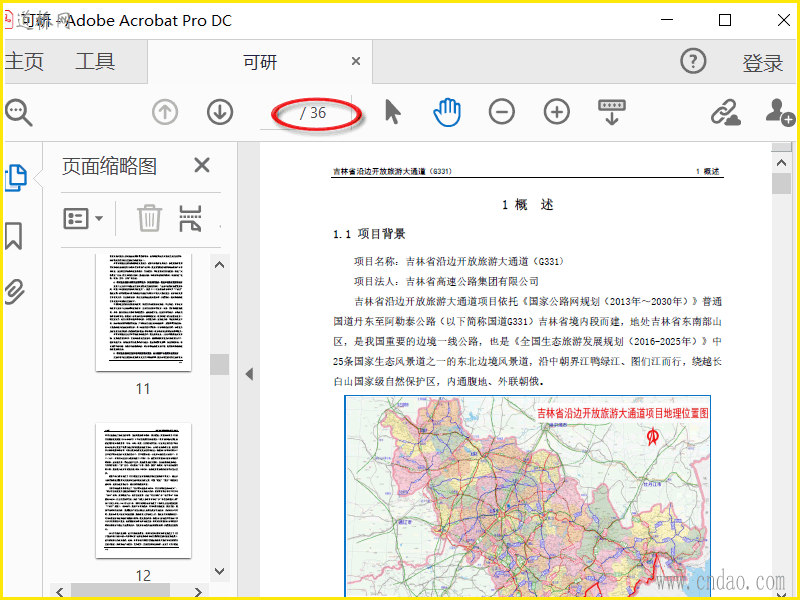800x600 pixels.
Task: Click the search magnifier icon
Action: [x=18, y=112]
